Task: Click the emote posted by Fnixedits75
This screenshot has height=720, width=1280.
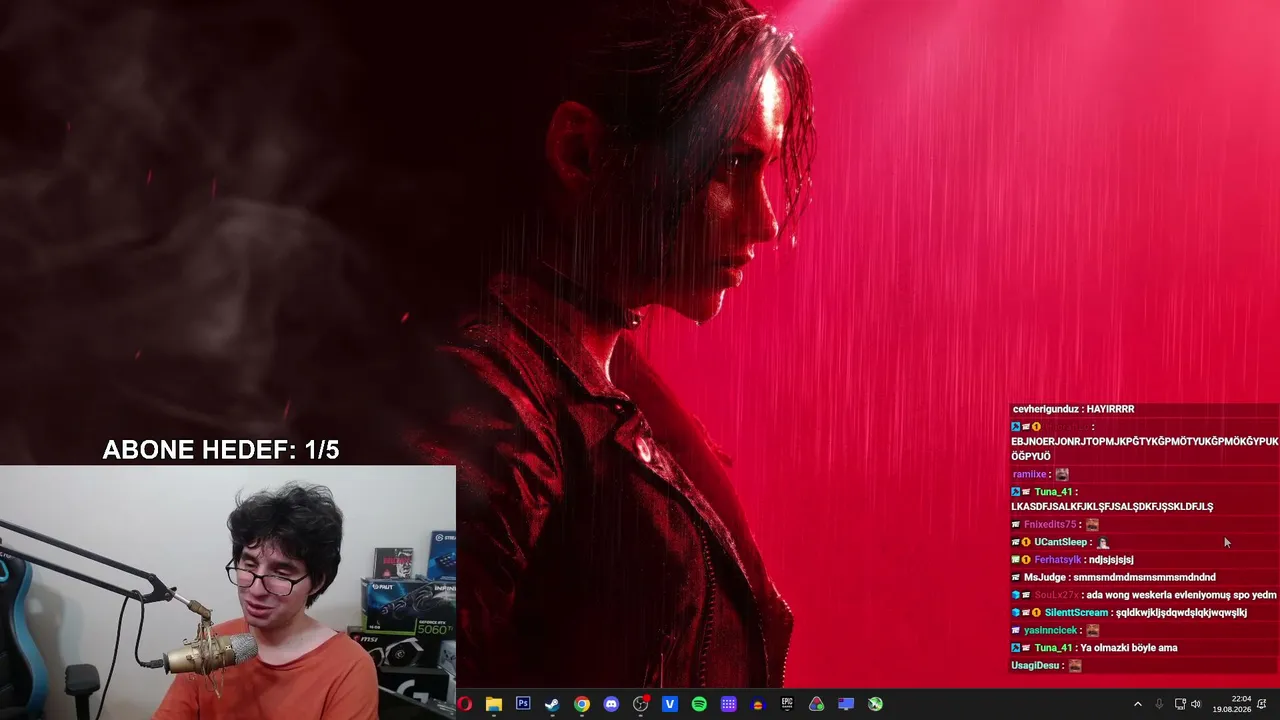Action: [x=1092, y=524]
